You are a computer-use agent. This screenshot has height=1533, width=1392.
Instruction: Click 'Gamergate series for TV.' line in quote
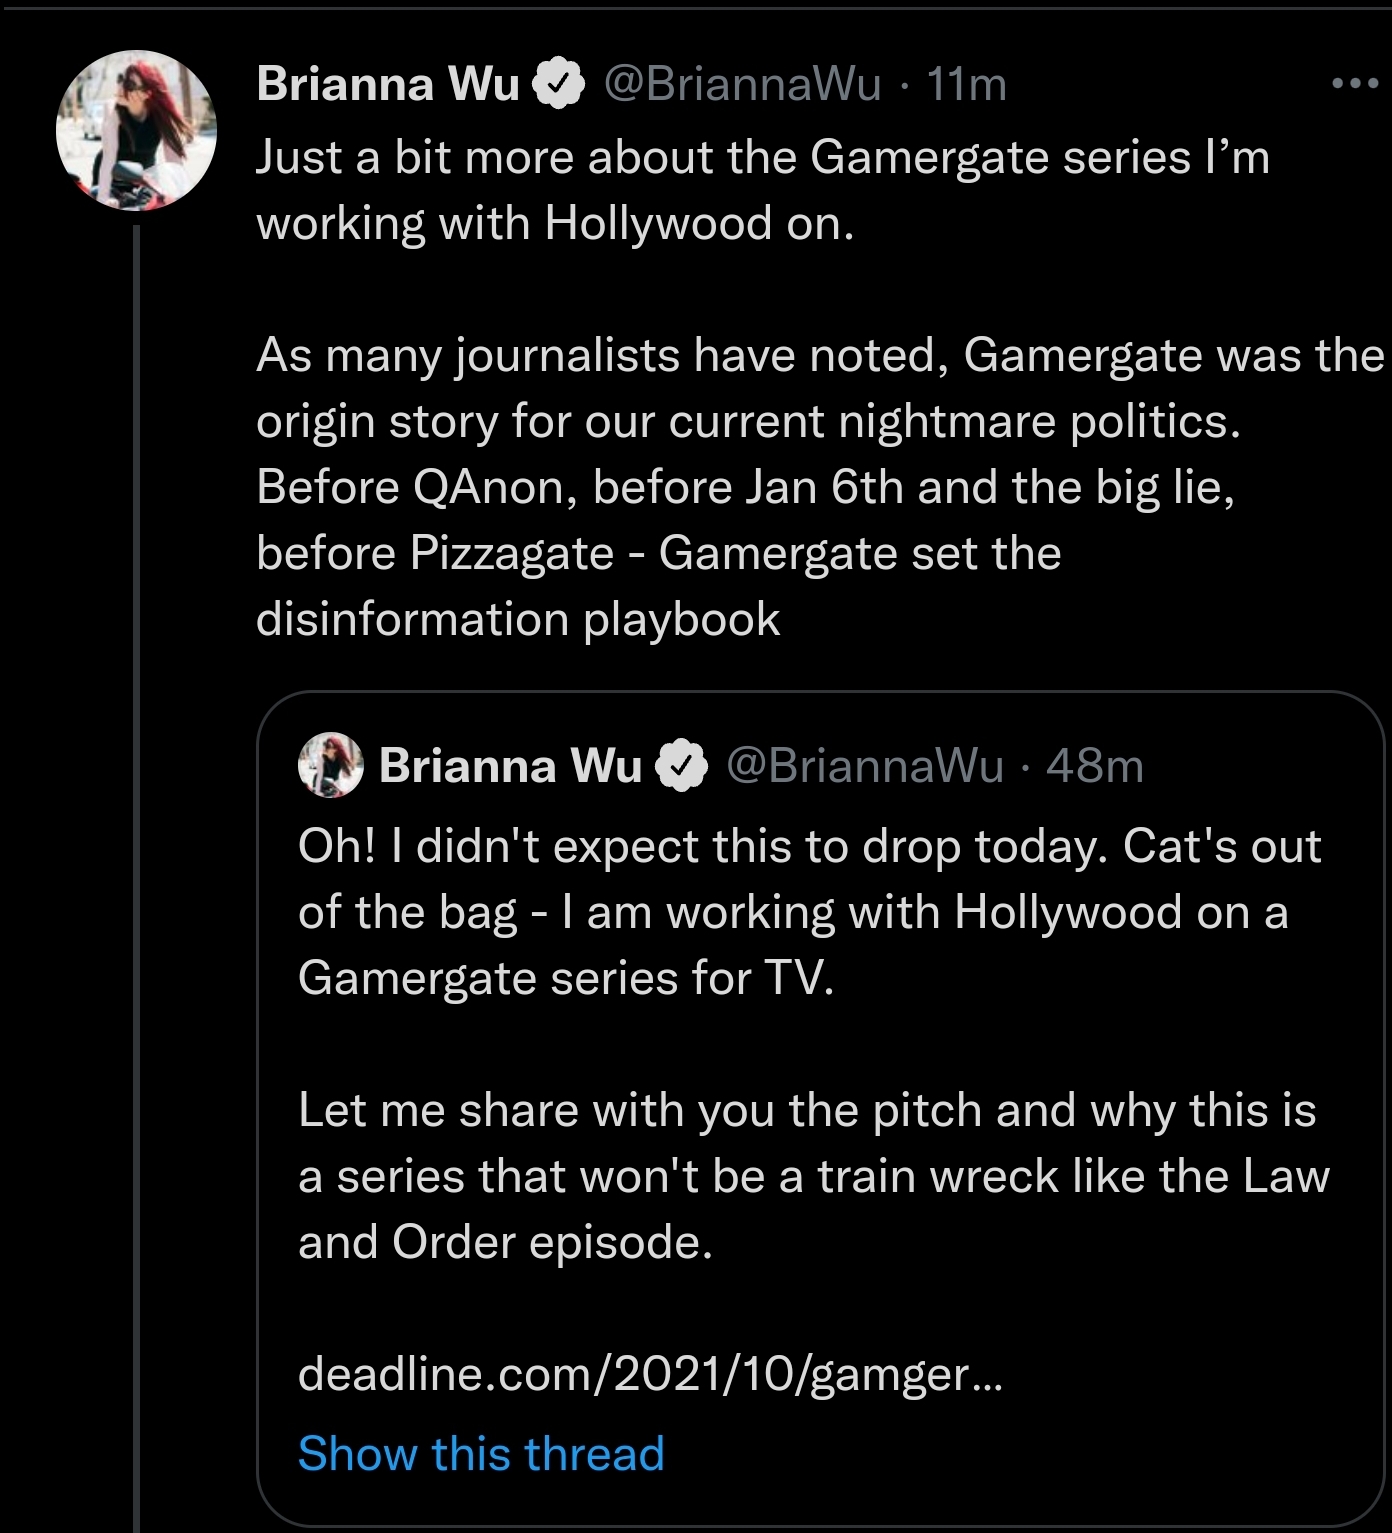(x=566, y=977)
